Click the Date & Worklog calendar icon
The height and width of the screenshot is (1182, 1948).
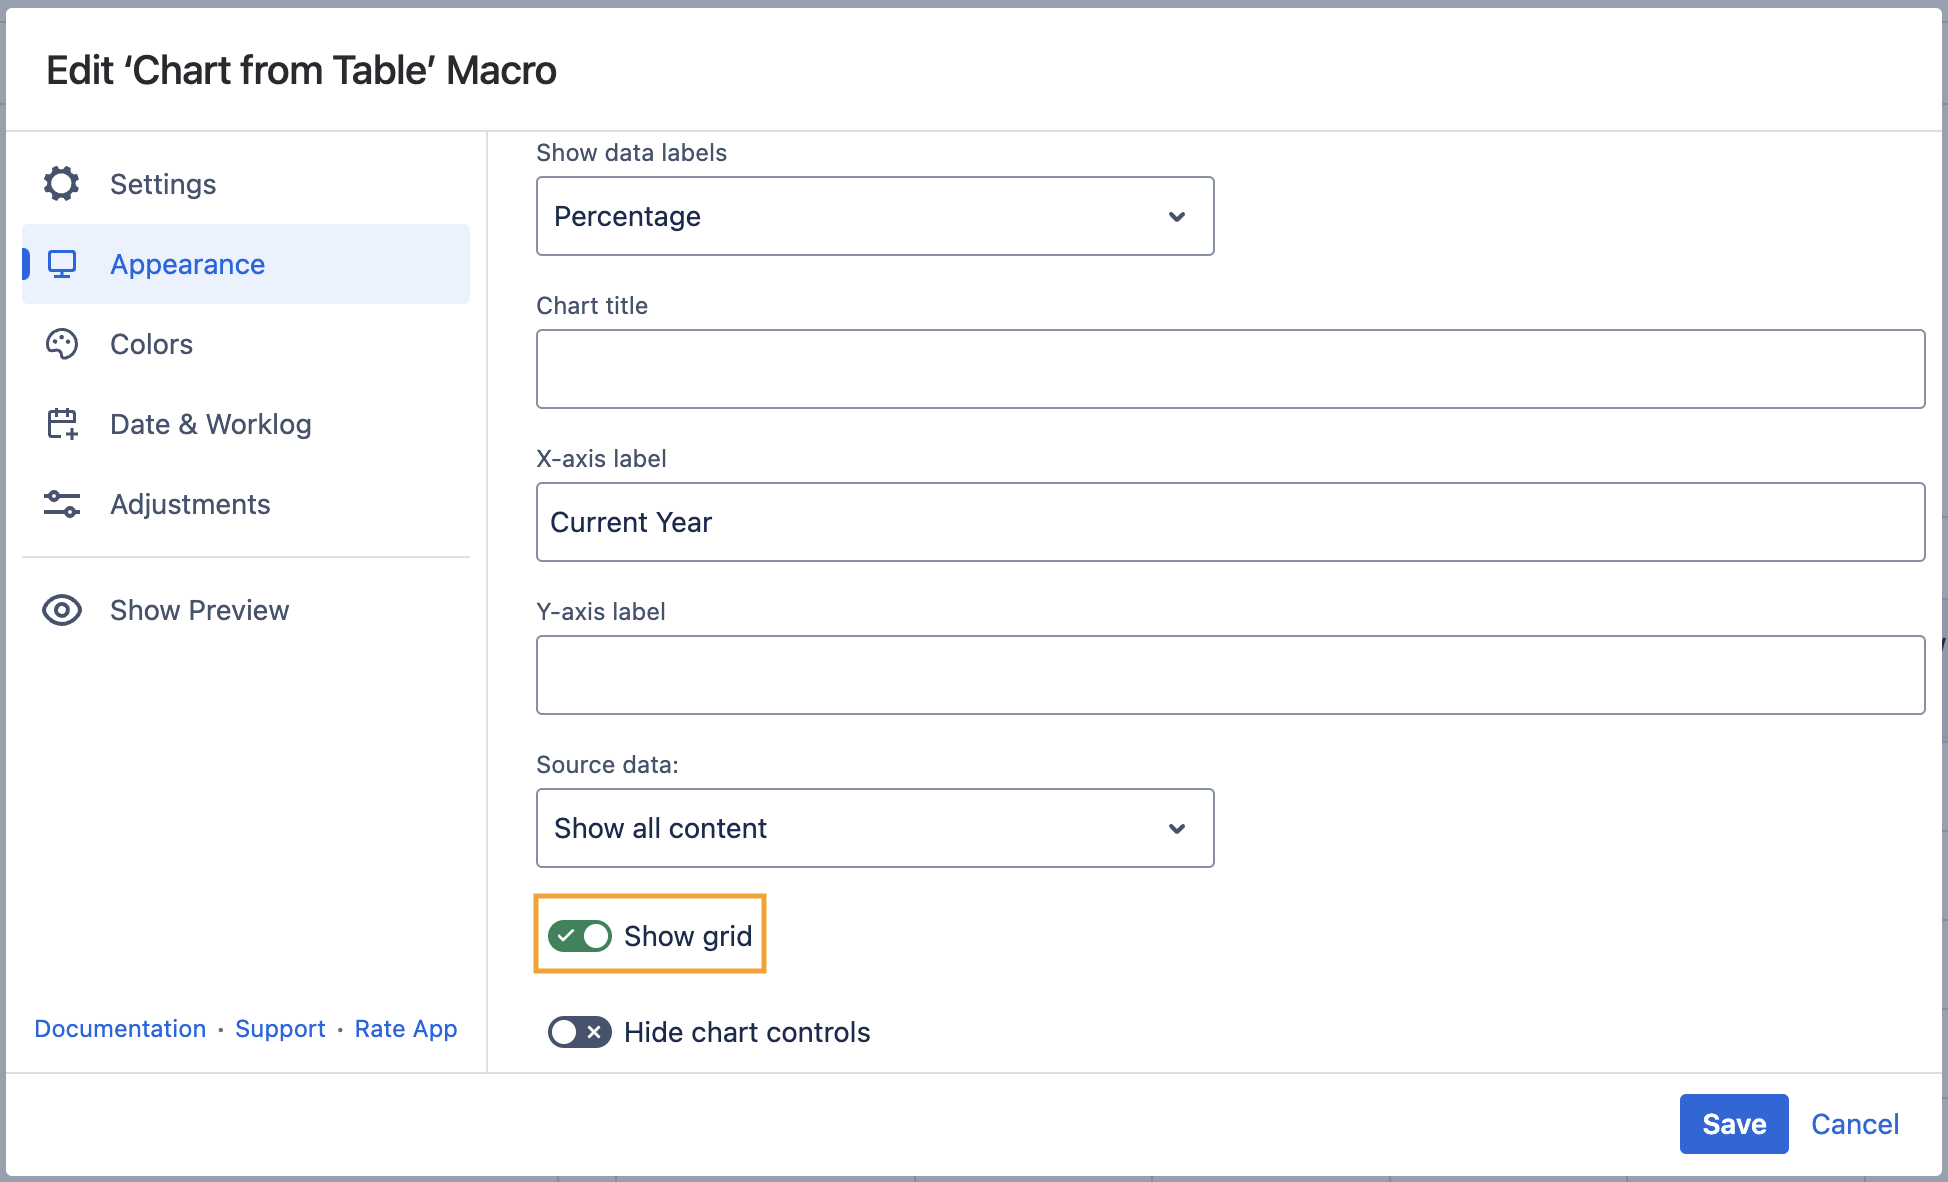click(62, 424)
